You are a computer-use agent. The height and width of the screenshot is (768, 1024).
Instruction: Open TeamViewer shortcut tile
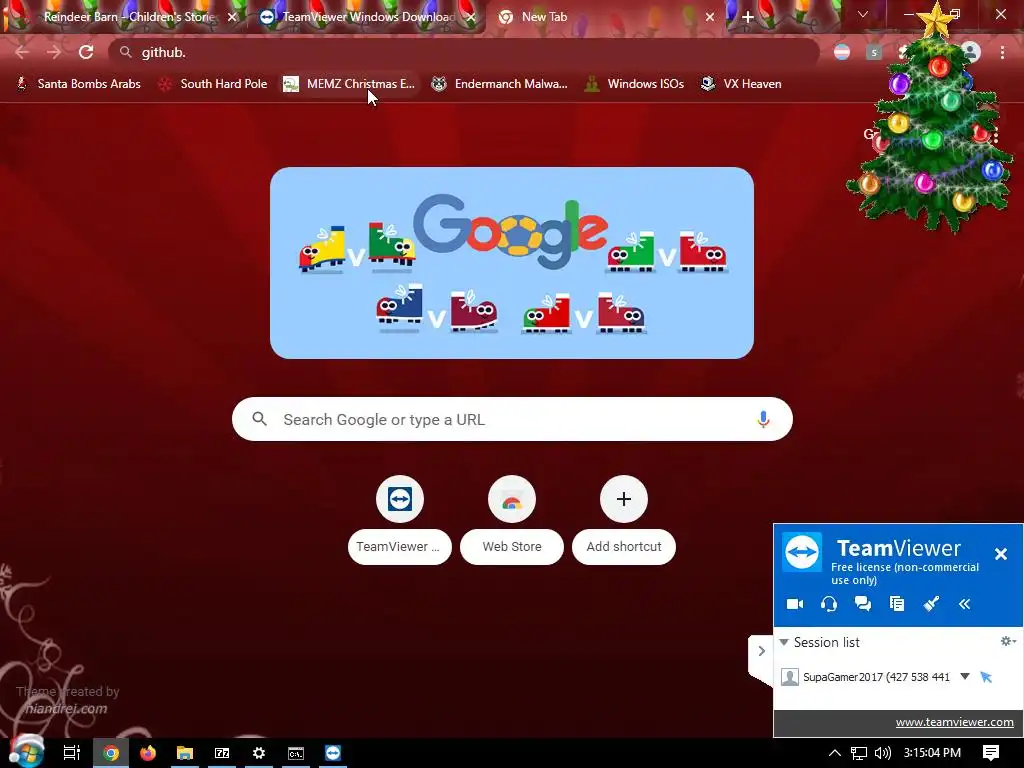pyautogui.click(x=400, y=520)
